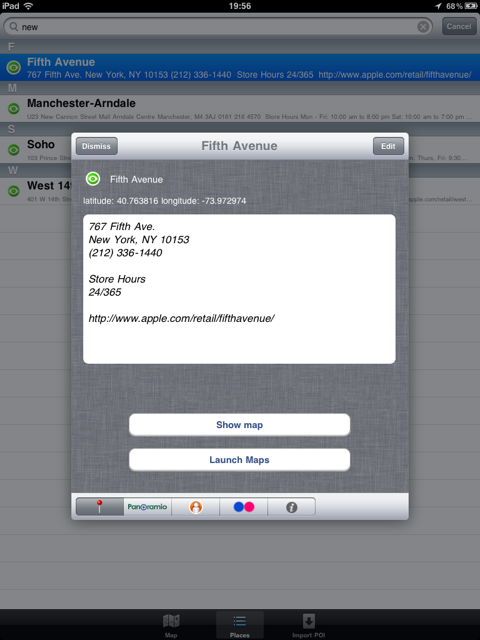Dismiss the Fifth Avenue details popup
This screenshot has height=640, width=480.
[x=97, y=146]
